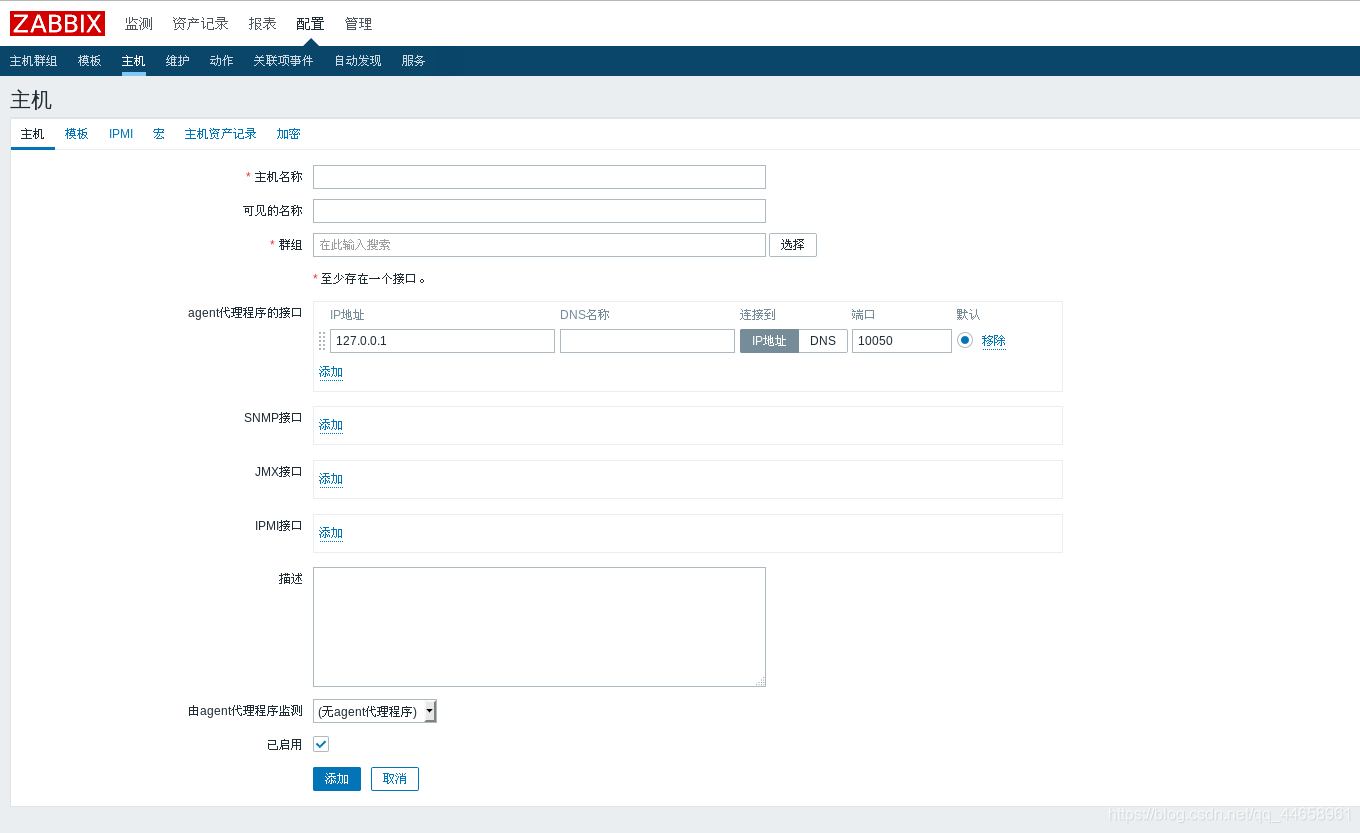Switch to the 加密 tab

289,134
